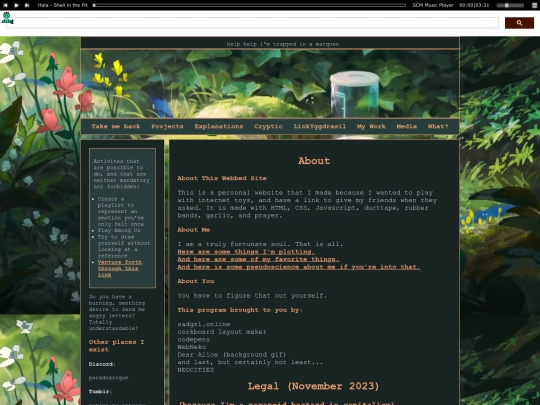
Task: Open the my favorite things link
Action: click(258, 259)
